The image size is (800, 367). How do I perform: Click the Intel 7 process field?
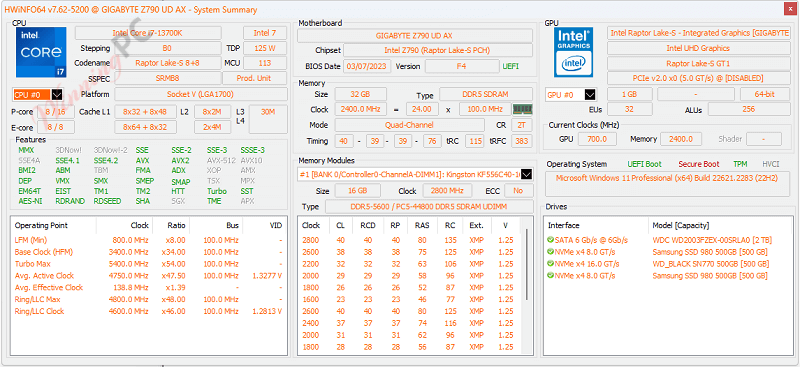pos(265,33)
